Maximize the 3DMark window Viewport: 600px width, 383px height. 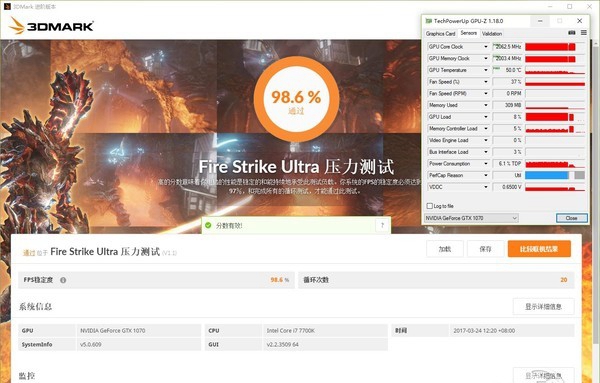[570, 7]
